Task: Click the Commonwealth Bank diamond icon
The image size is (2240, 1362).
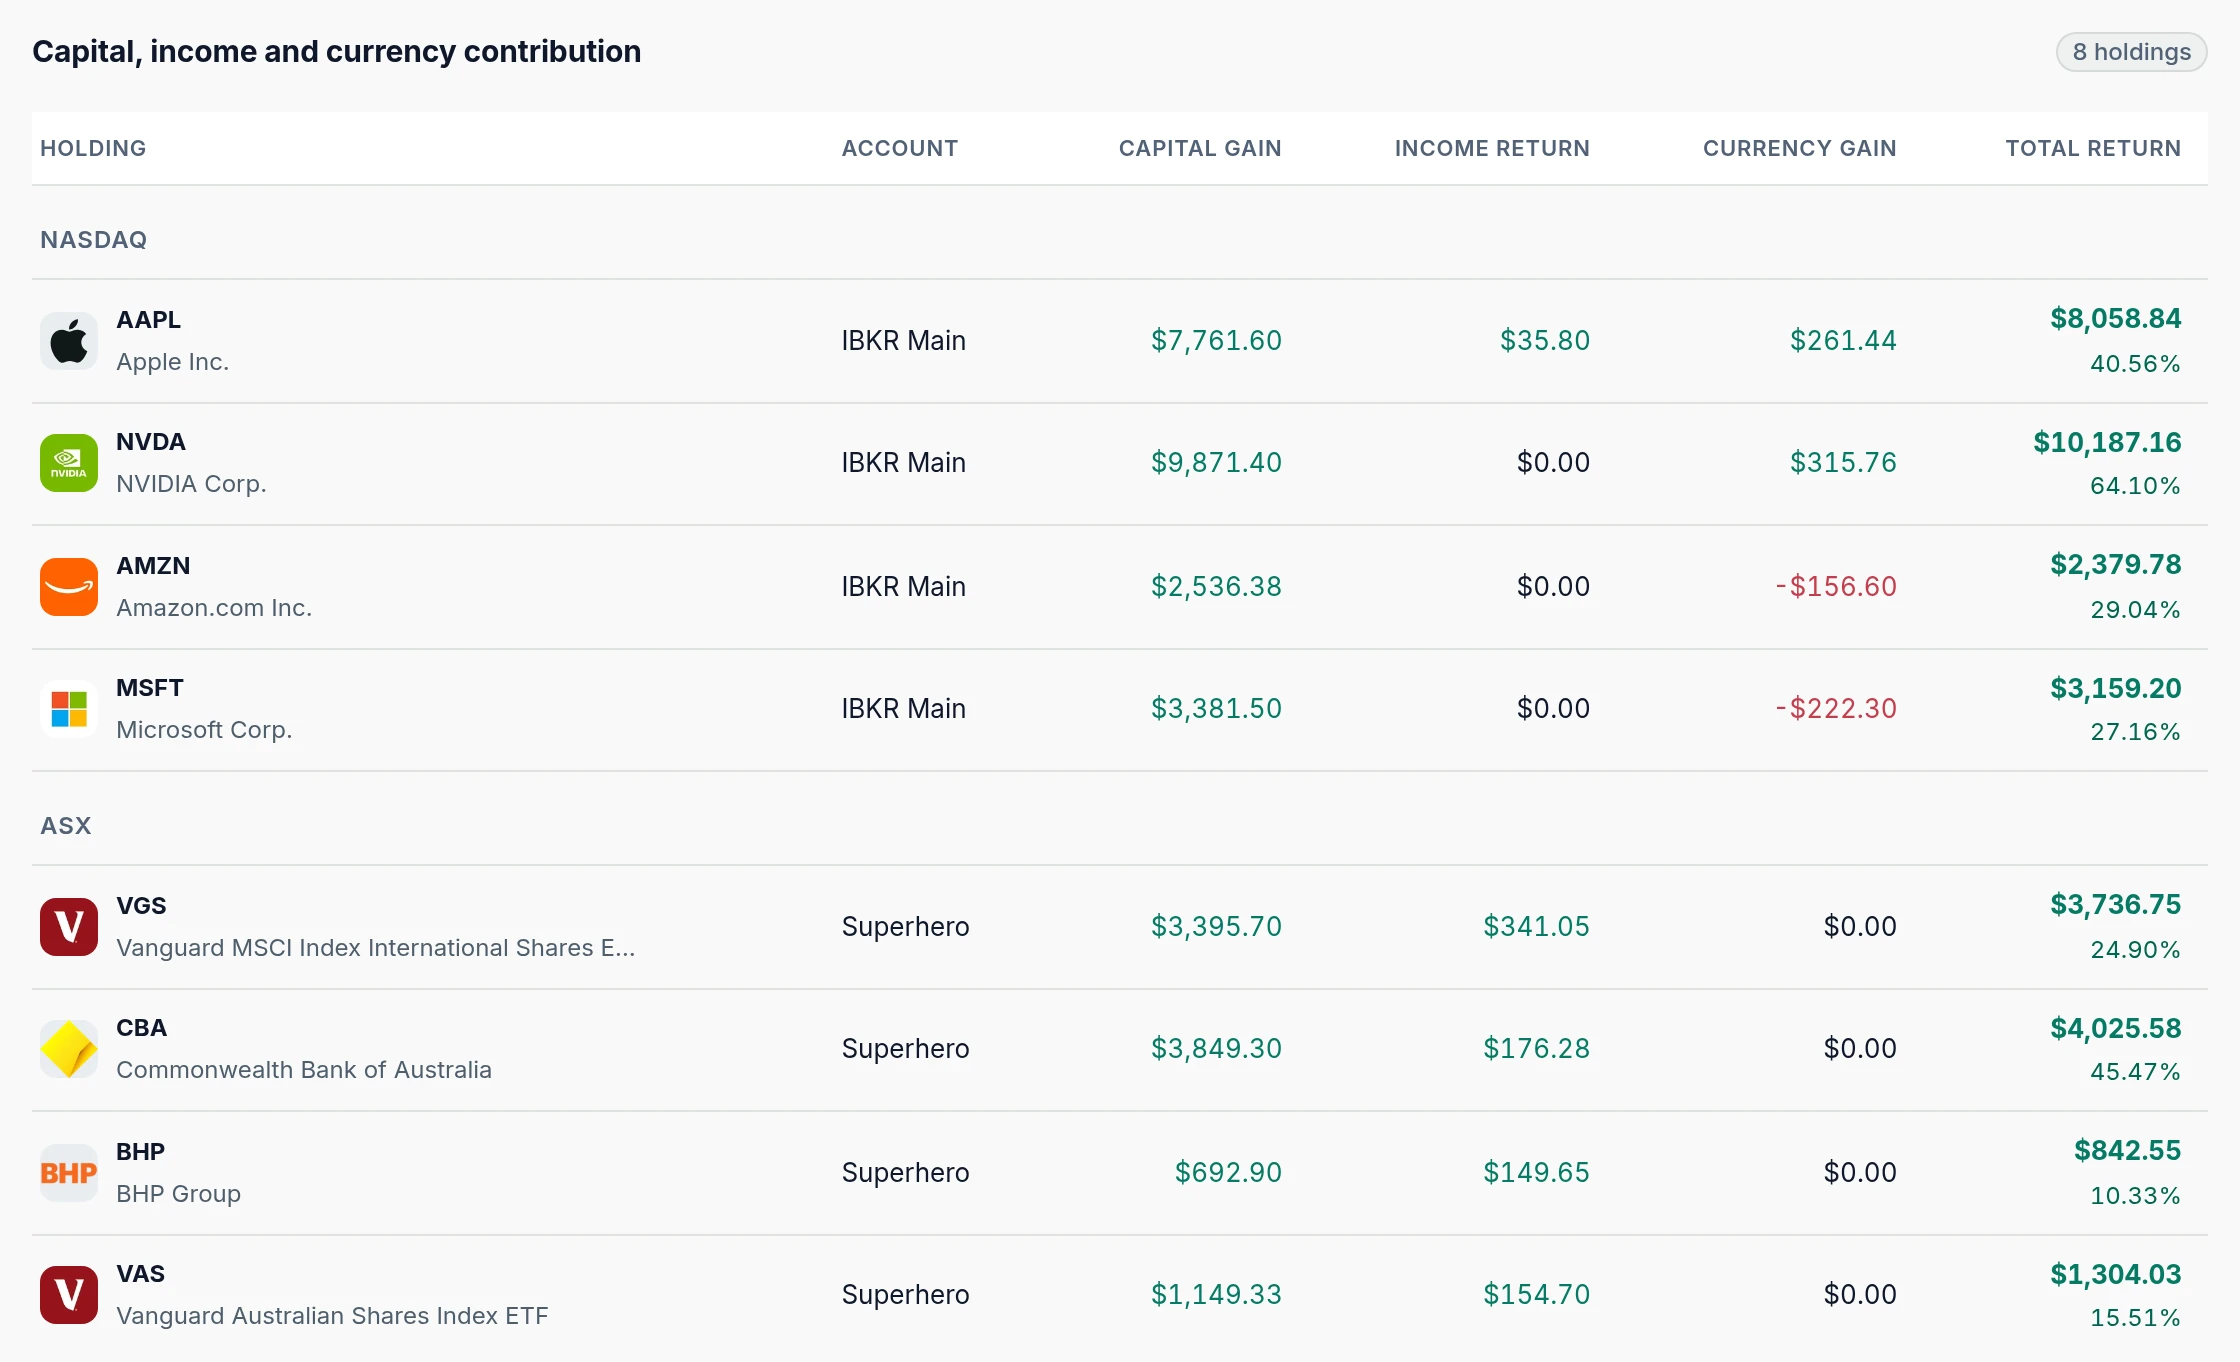Action: pos(69,1049)
